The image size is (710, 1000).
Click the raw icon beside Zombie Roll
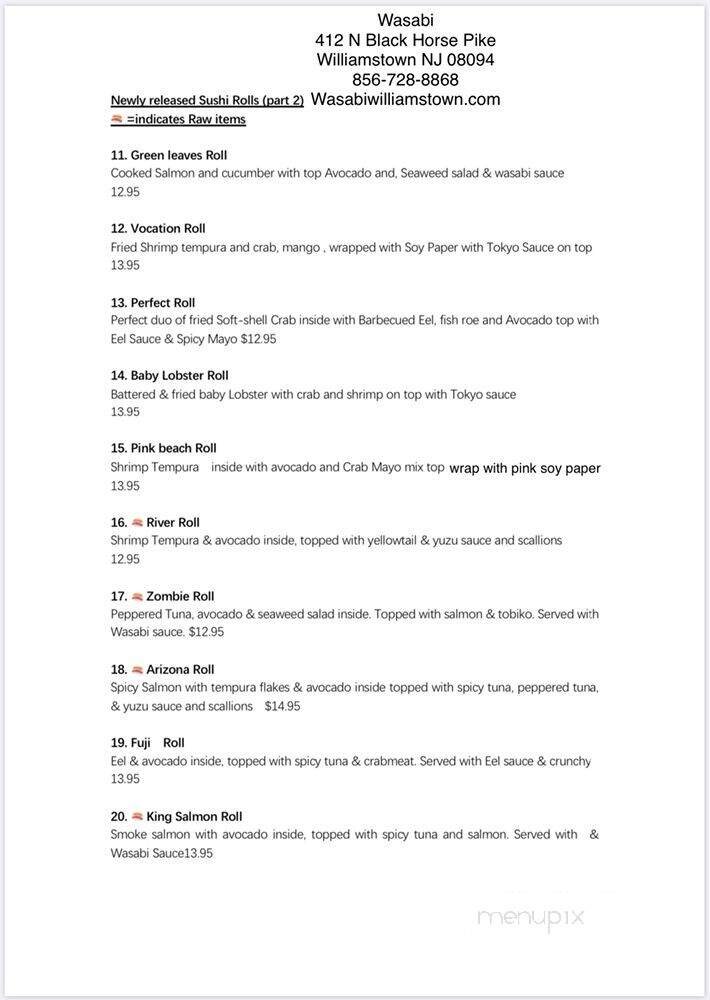tap(137, 596)
